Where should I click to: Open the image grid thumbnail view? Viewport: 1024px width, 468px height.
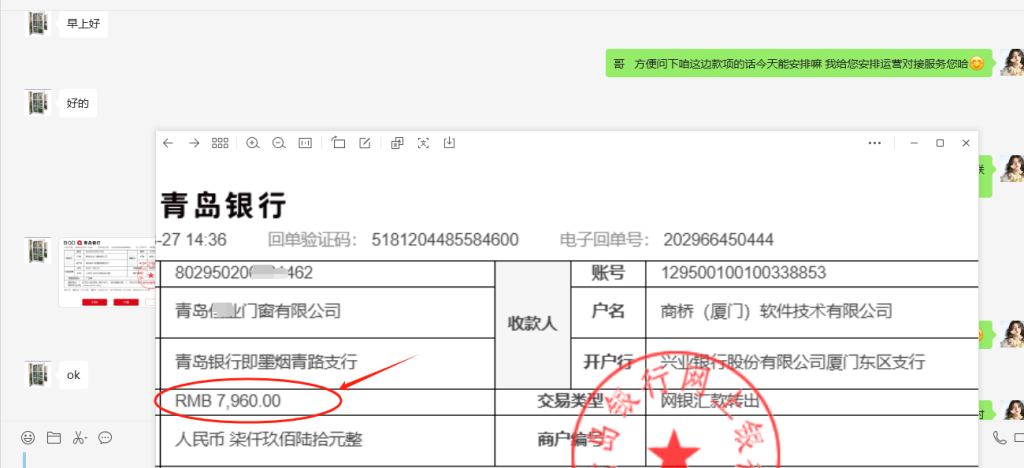click(x=221, y=143)
